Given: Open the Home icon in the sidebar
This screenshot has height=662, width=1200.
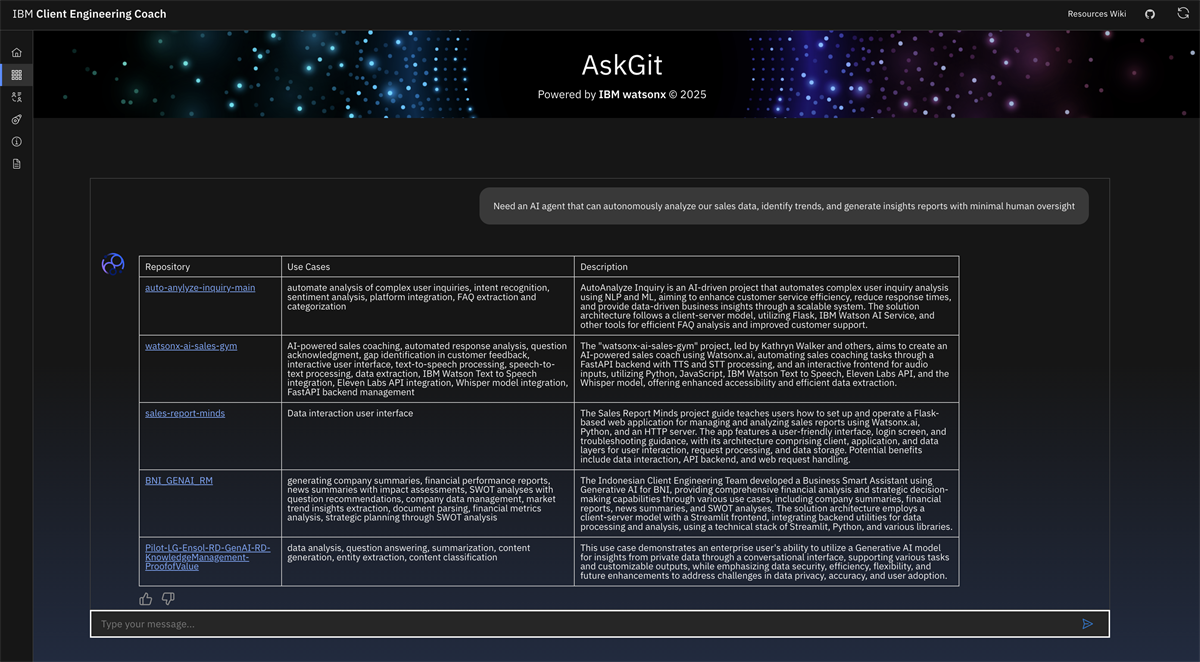Looking at the screenshot, I should [16, 52].
